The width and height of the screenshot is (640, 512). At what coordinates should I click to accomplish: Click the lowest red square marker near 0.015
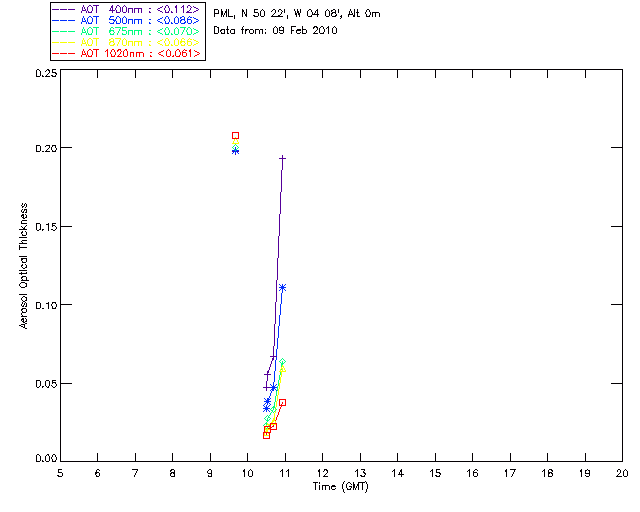pyautogui.click(x=267, y=436)
